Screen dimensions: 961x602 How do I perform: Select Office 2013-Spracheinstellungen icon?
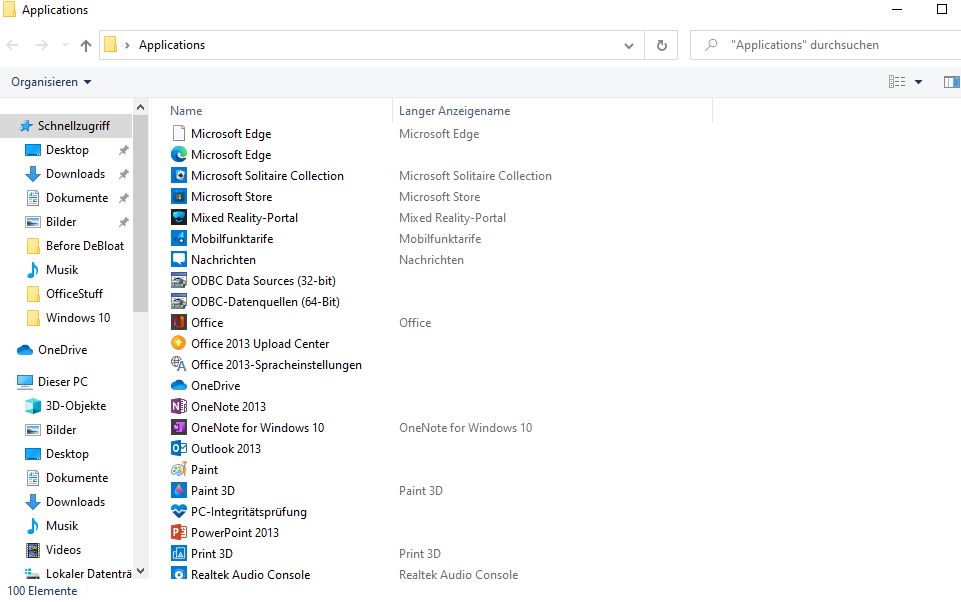tap(178, 364)
